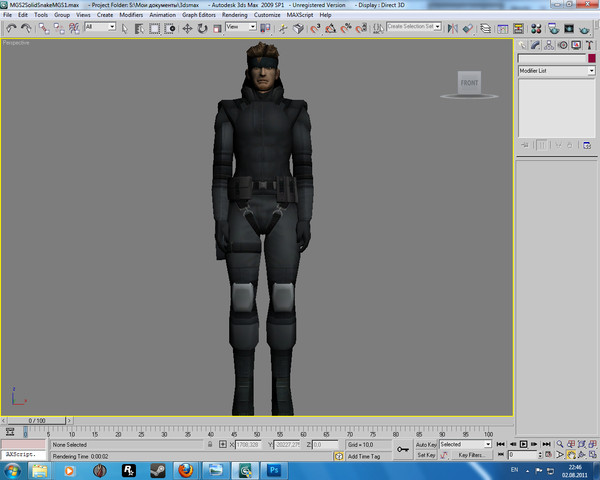Open the MAXScript menu
This screenshot has width=600, height=480.
coord(300,15)
